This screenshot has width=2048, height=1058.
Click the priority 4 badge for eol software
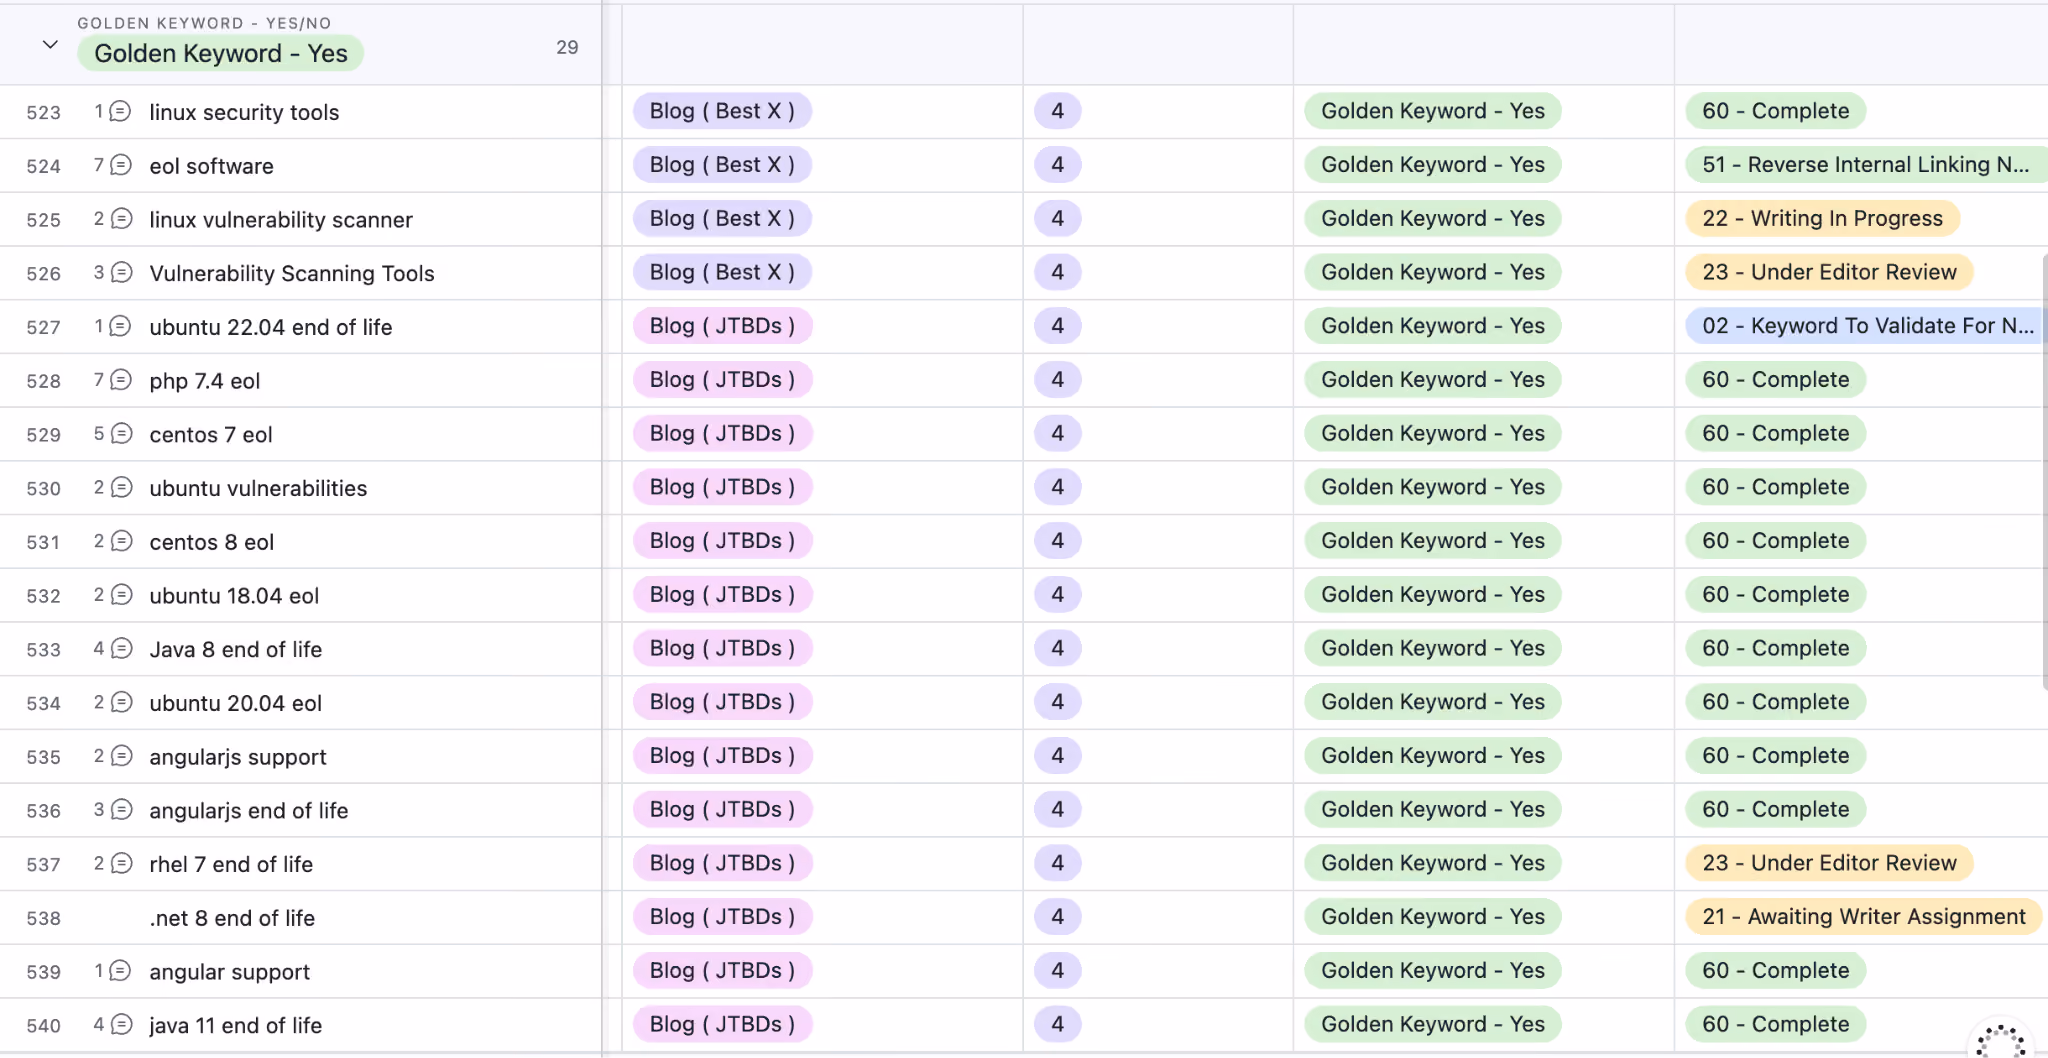tap(1057, 165)
